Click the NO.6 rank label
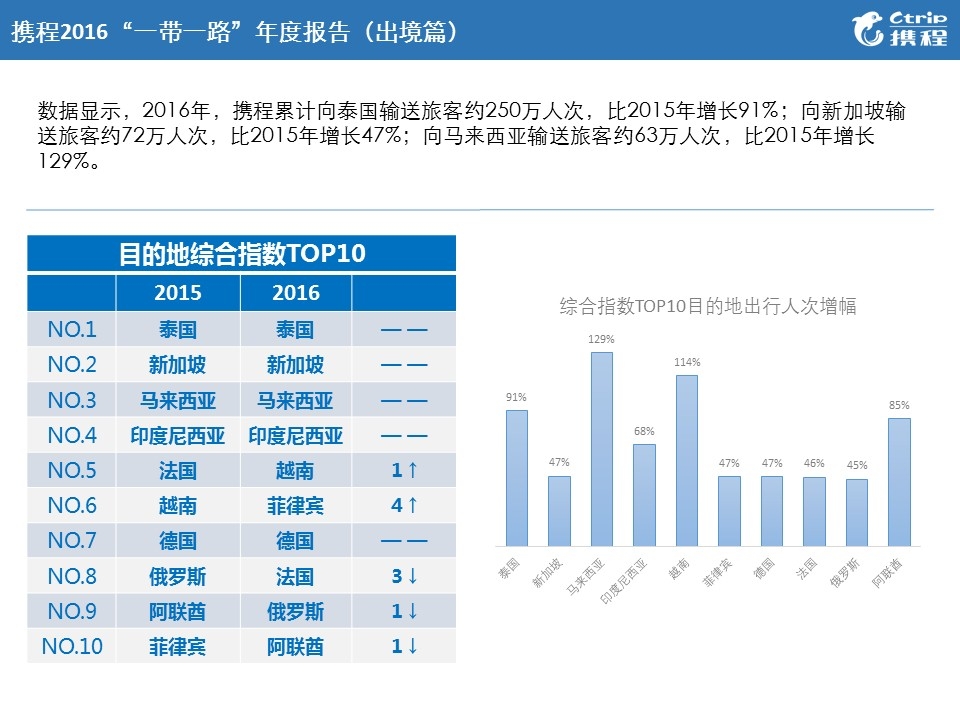960x720 pixels. click(x=72, y=506)
